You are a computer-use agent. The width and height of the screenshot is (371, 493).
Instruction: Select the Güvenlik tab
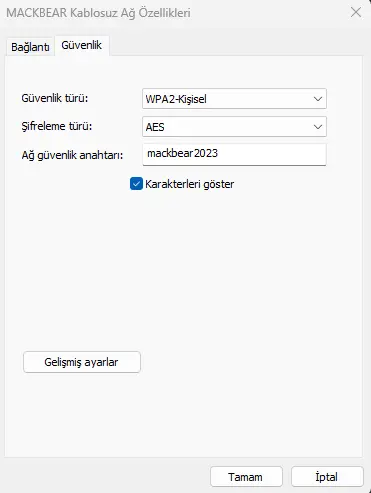point(82,45)
